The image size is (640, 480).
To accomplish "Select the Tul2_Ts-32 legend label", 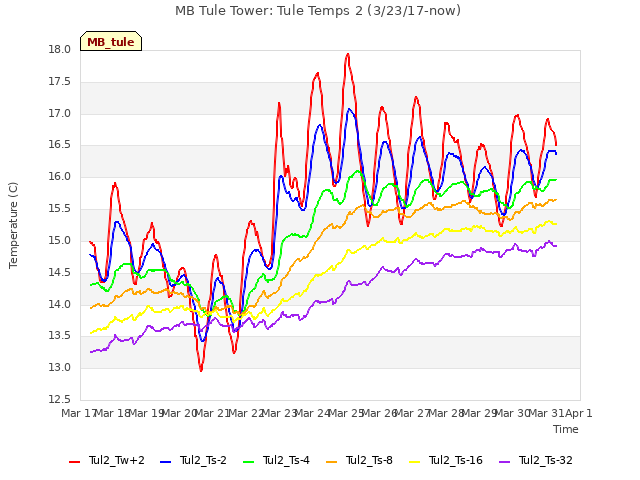I will click(x=546, y=460).
